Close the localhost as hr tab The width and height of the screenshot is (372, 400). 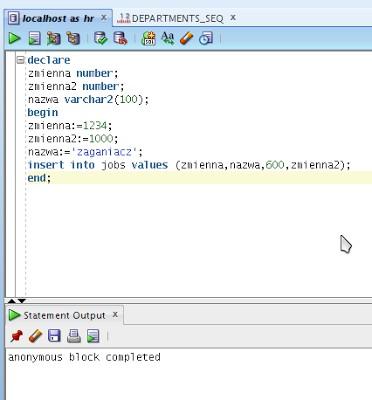tap(104, 17)
